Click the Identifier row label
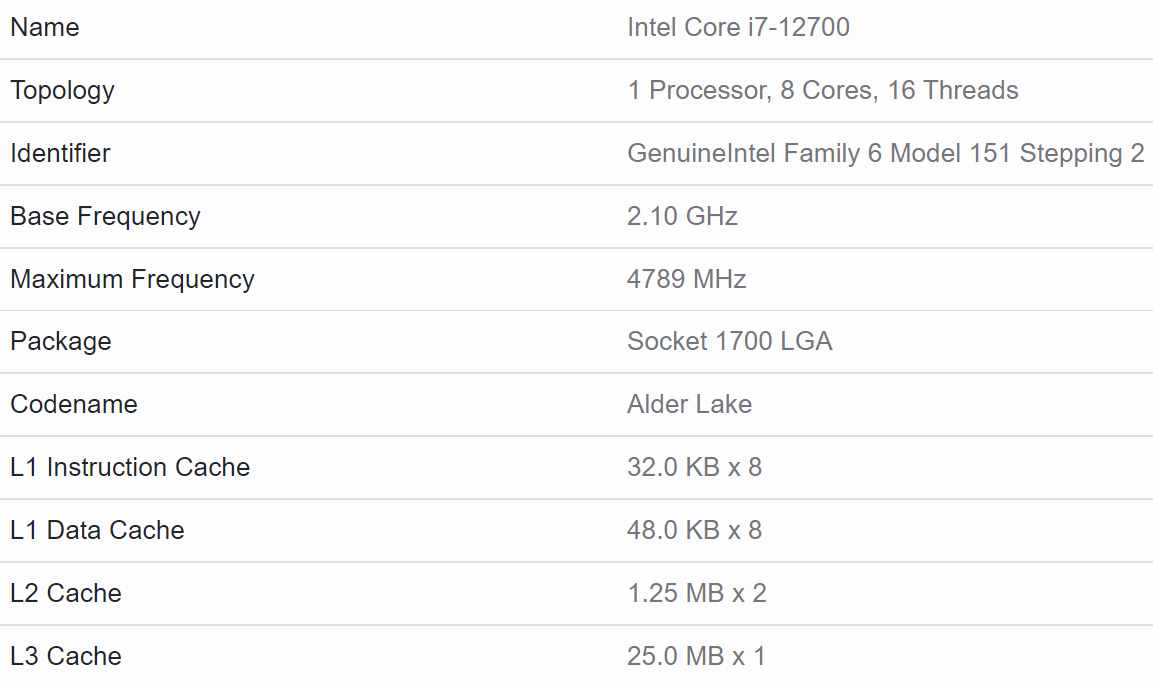 click(x=60, y=153)
